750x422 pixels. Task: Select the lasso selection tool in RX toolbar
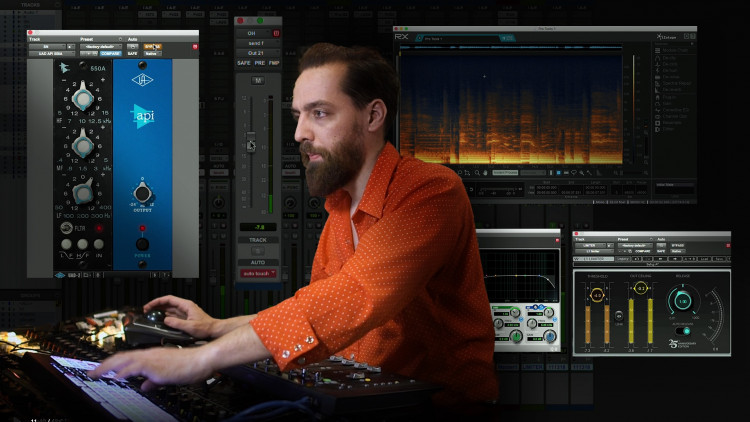click(574, 173)
